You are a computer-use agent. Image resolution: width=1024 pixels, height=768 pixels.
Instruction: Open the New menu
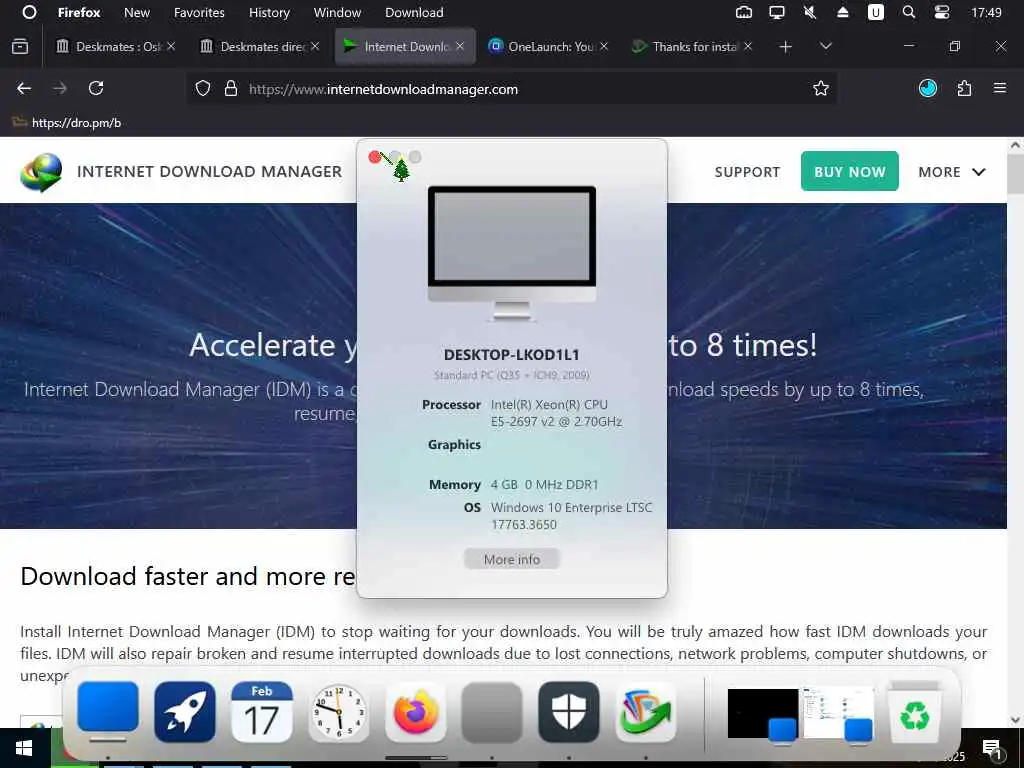[136, 12]
